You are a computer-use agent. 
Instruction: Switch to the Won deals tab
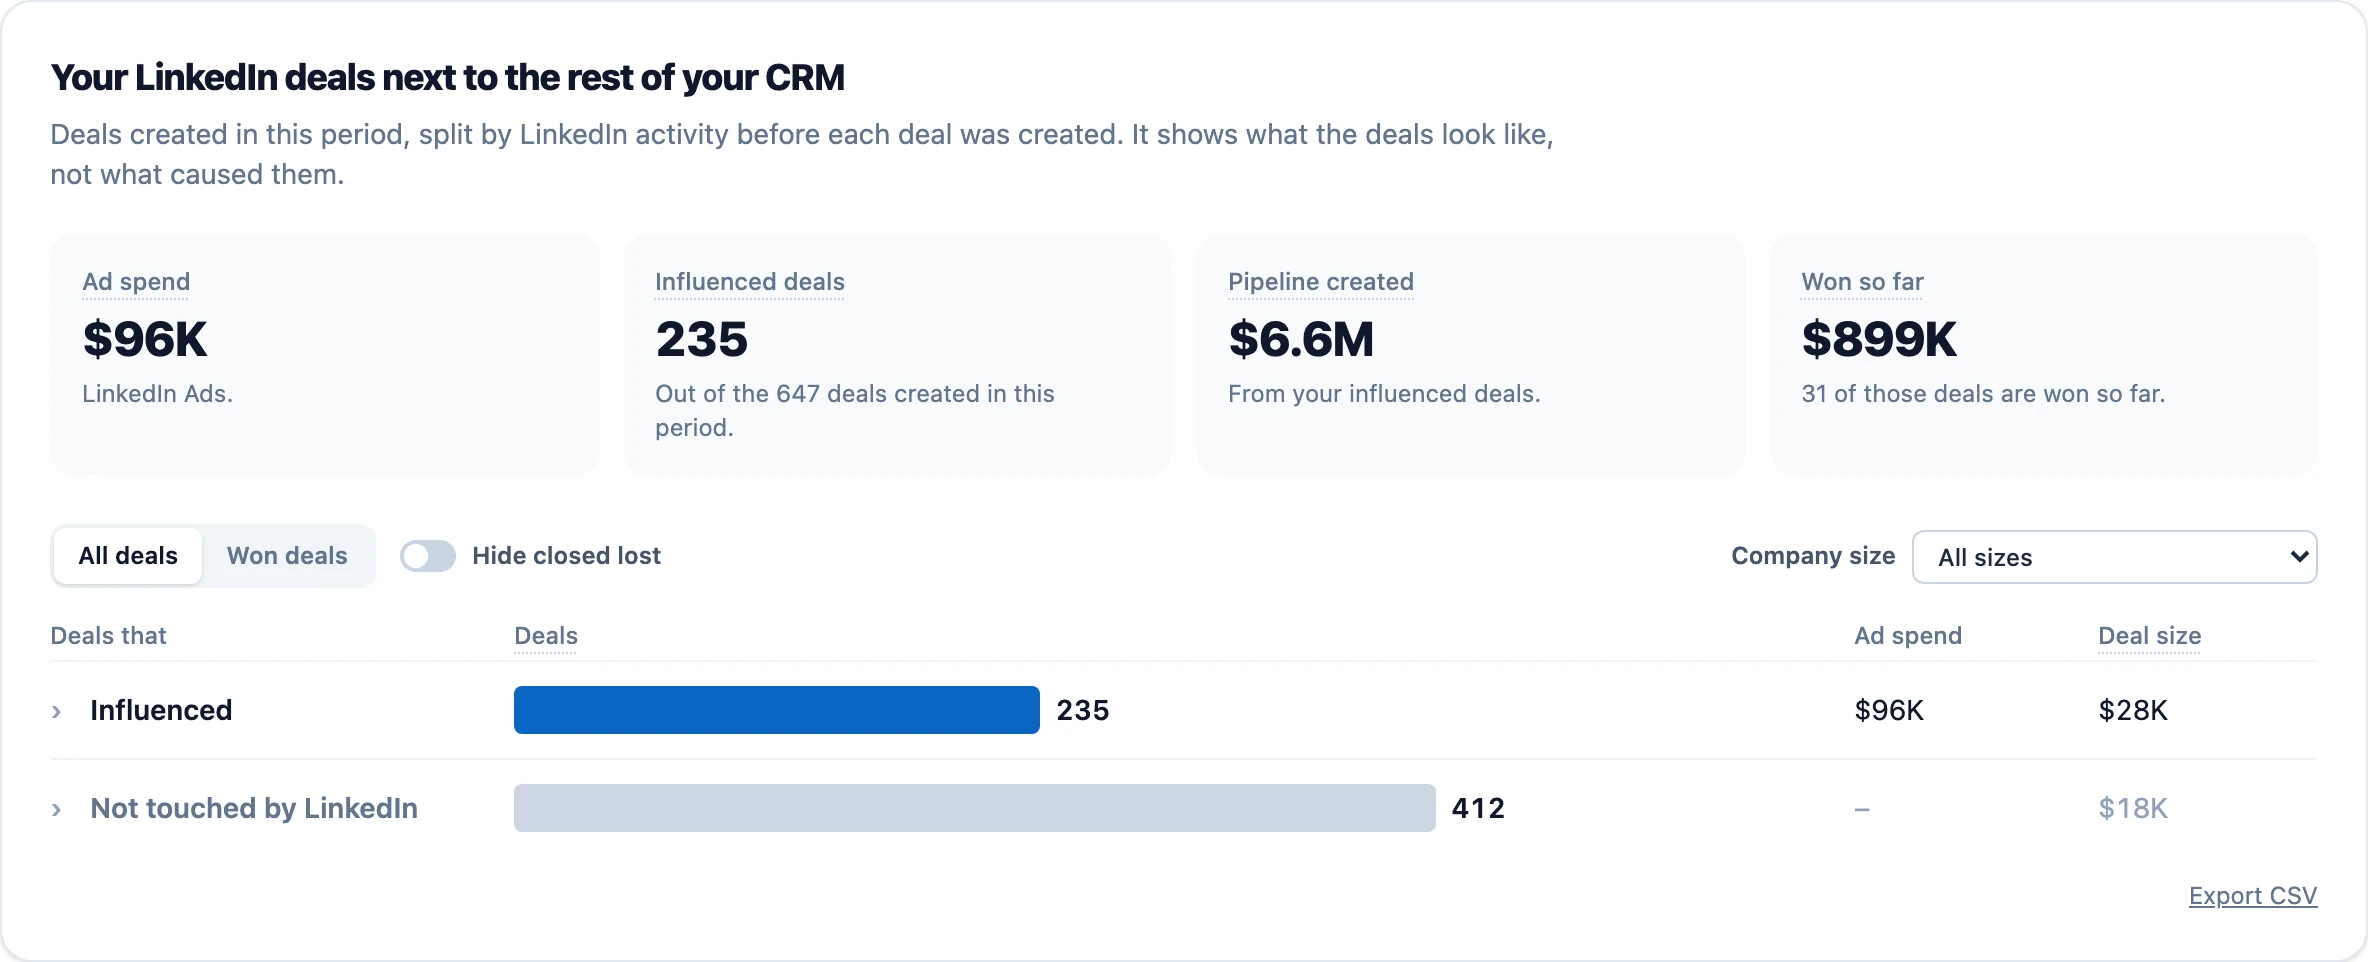287,556
